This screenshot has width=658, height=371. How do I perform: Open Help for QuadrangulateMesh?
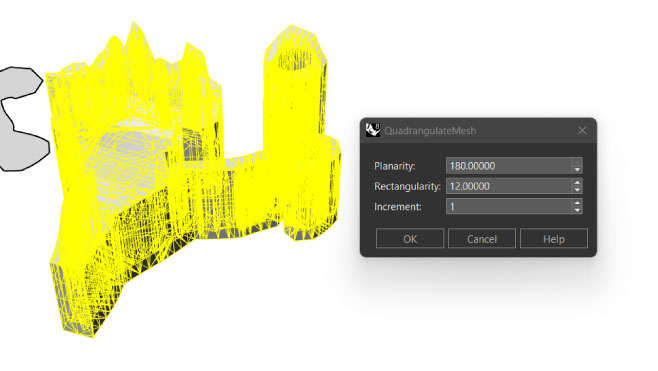pyautogui.click(x=554, y=239)
